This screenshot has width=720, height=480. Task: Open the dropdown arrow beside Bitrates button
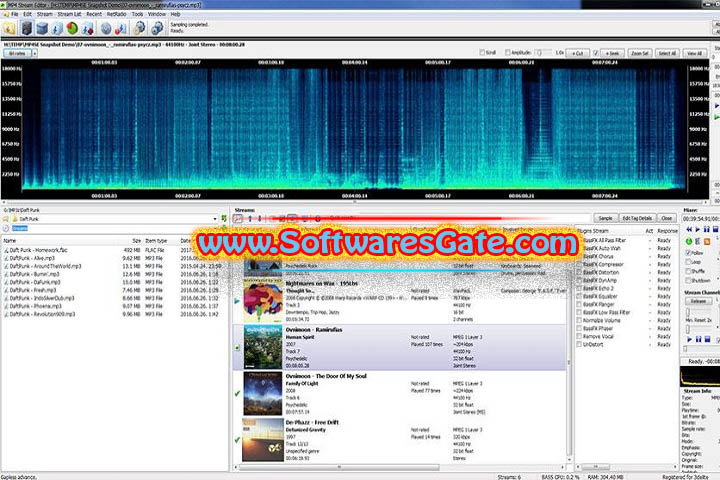(34, 53)
